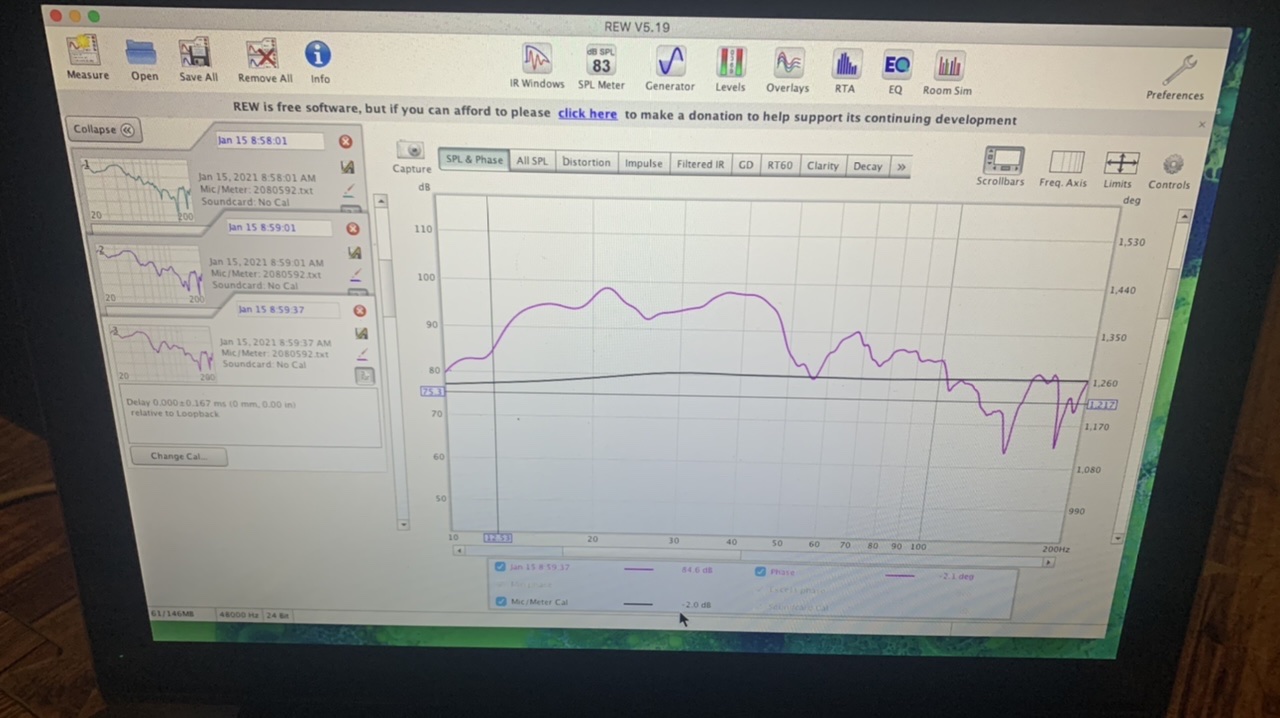This screenshot has height=718, width=1280.
Task: Open the RTA analyzer
Action: click(845, 68)
